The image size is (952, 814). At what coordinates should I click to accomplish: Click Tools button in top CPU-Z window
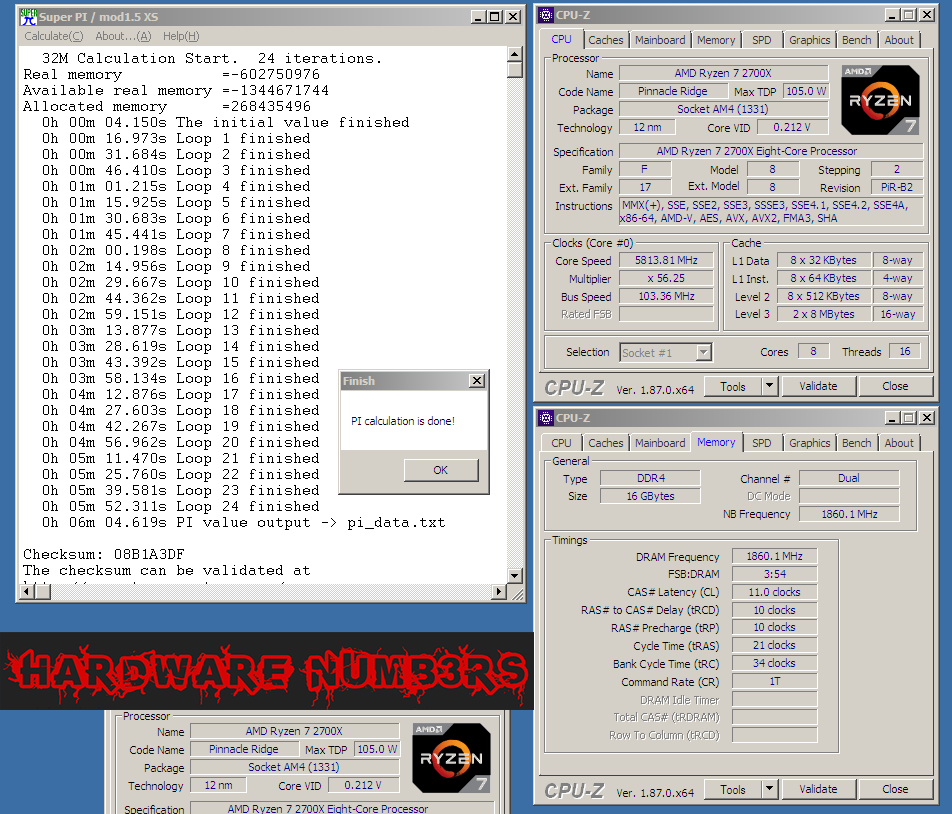[x=733, y=387]
